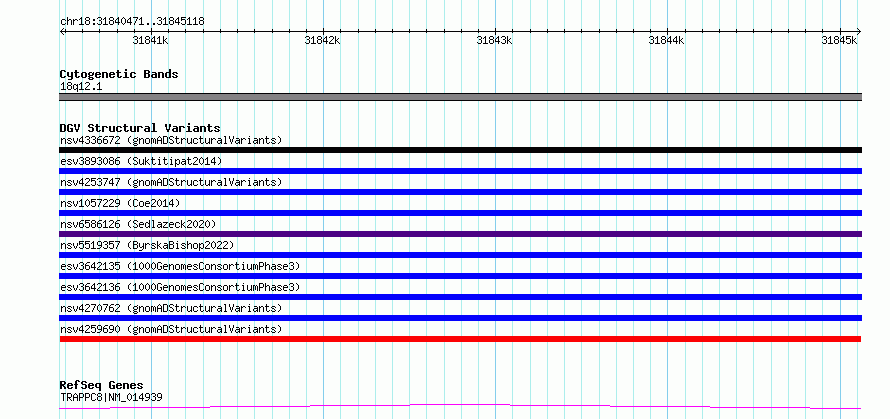This screenshot has height=419, width=890.
Task: Click the gray 18q12.1 cytogenetic band bar
Action: click(460, 97)
